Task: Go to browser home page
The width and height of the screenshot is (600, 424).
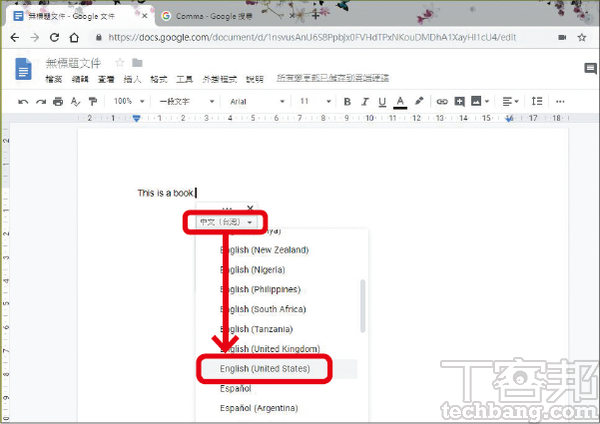Action: click(74, 38)
